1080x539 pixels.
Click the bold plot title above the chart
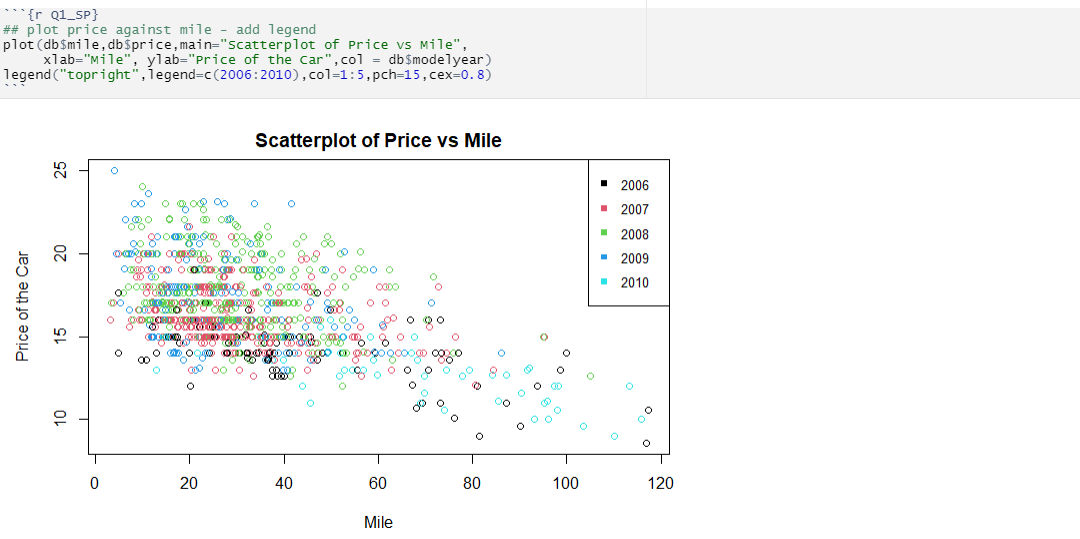pyautogui.click(x=378, y=140)
